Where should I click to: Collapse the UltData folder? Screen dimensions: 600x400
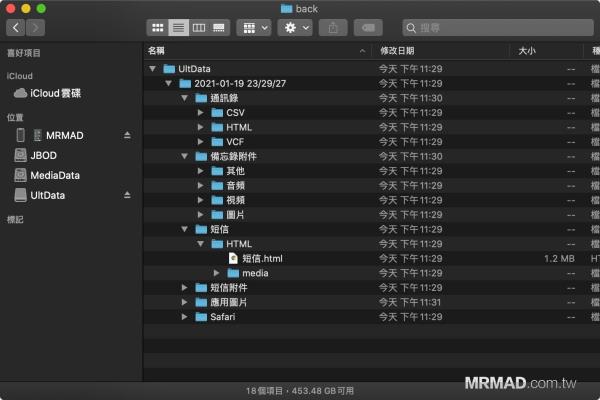click(x=153, y=69)
